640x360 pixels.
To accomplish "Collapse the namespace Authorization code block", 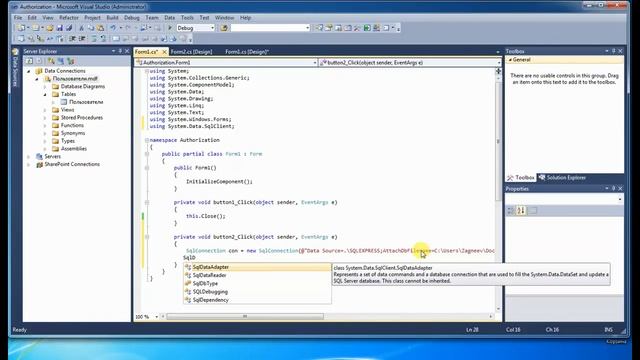I will coord(147,140).
